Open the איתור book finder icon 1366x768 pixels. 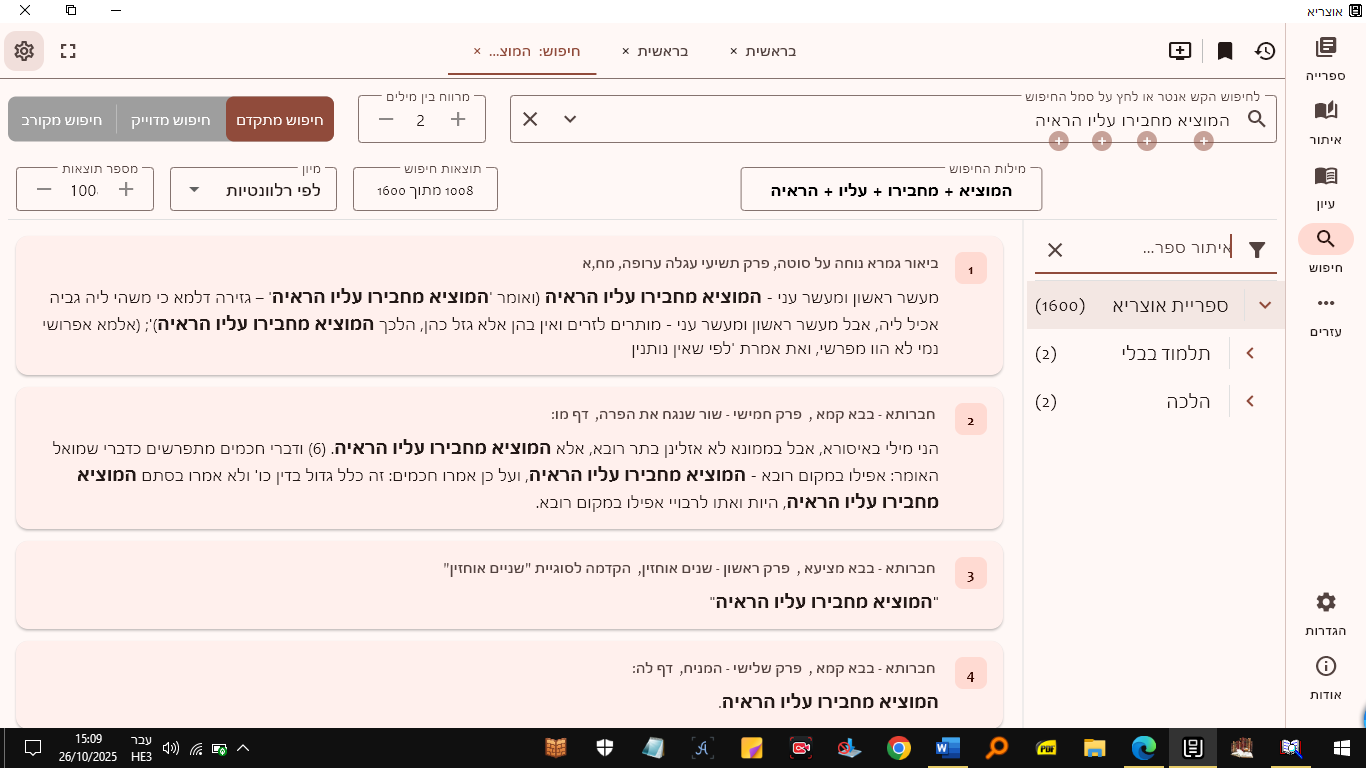(x=1325, y=121)
